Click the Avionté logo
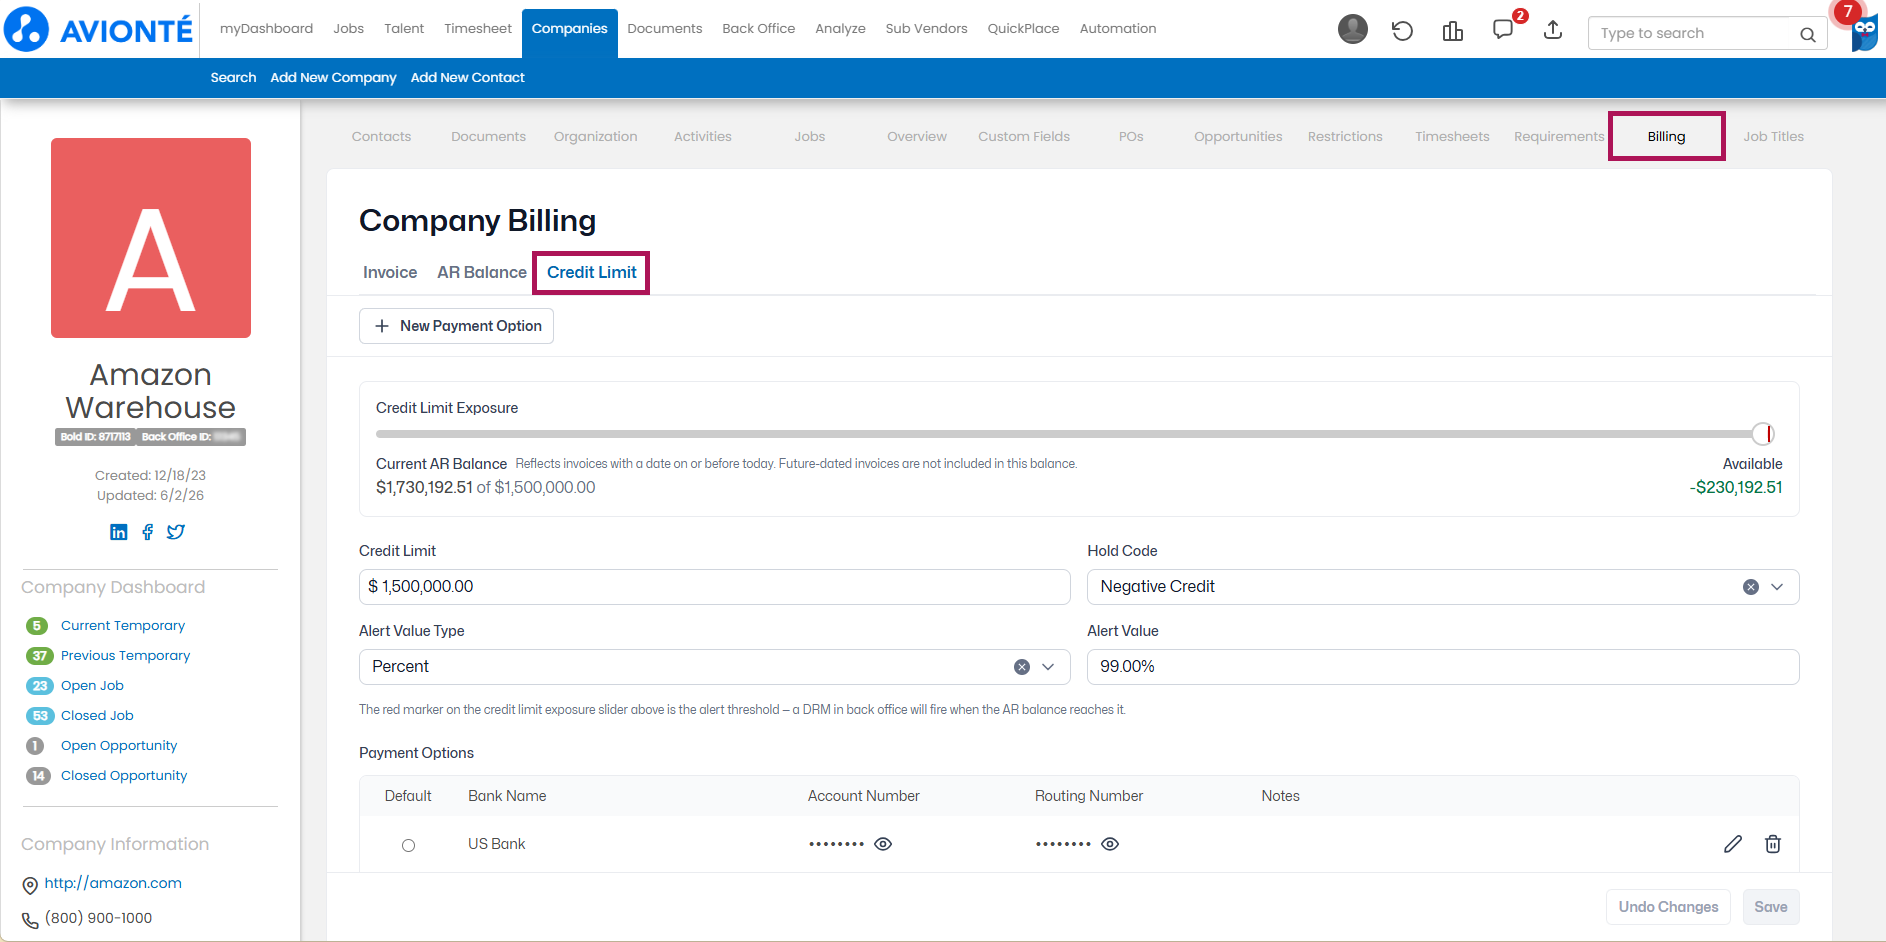The image size is (1886, 942). [98, 29]
